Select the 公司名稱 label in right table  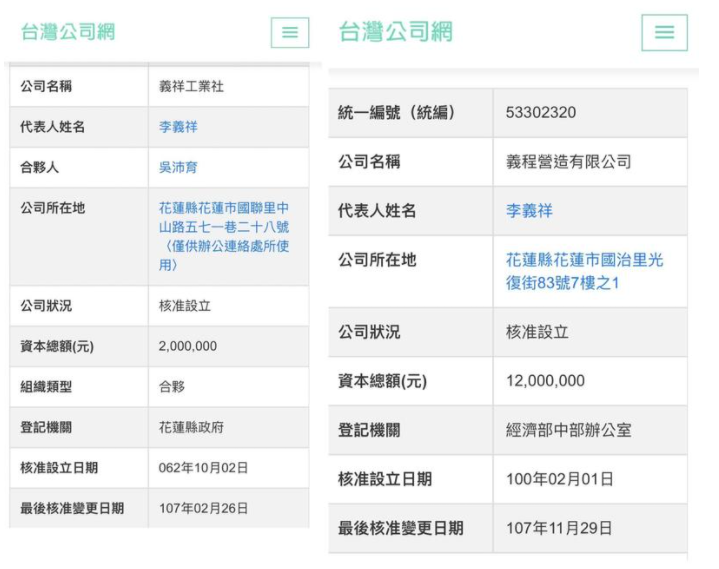pyautogui.click(x=369, y=161)
